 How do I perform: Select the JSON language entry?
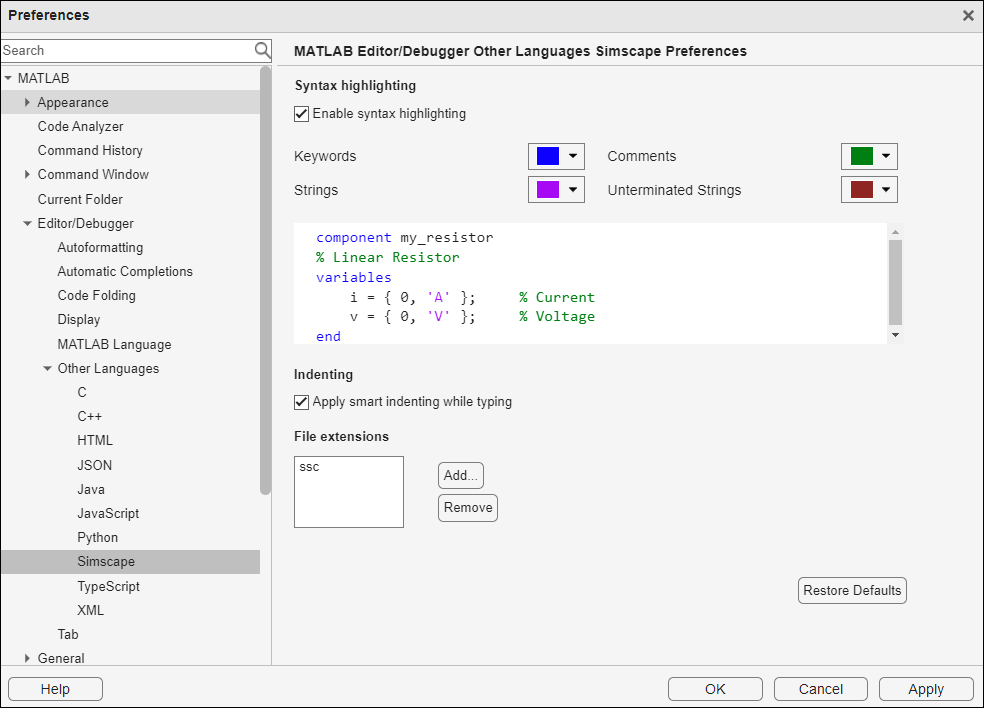94,465
